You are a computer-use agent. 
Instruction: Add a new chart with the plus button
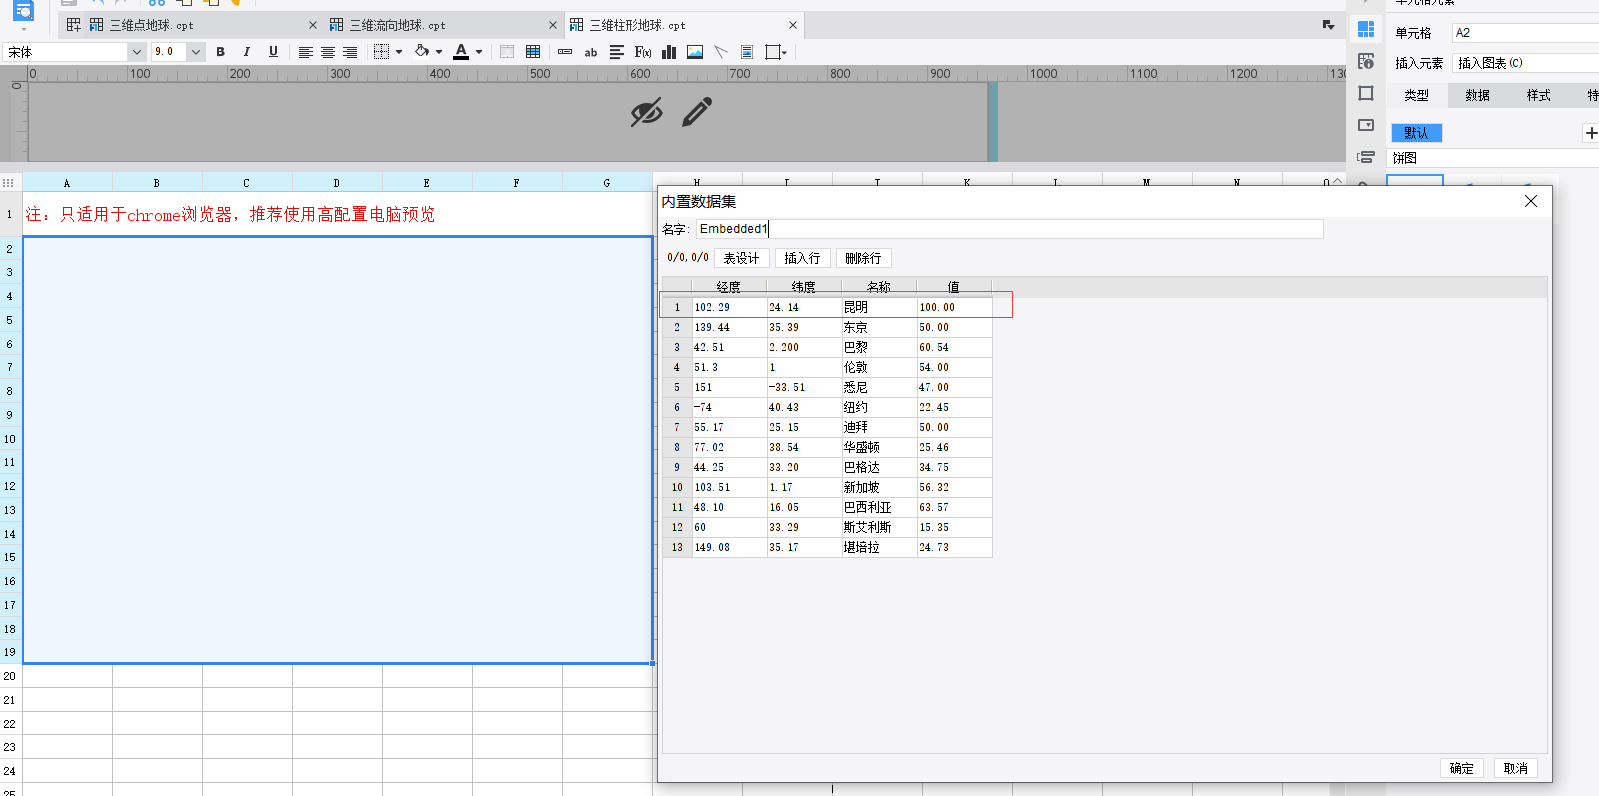tap(1591, 133)
